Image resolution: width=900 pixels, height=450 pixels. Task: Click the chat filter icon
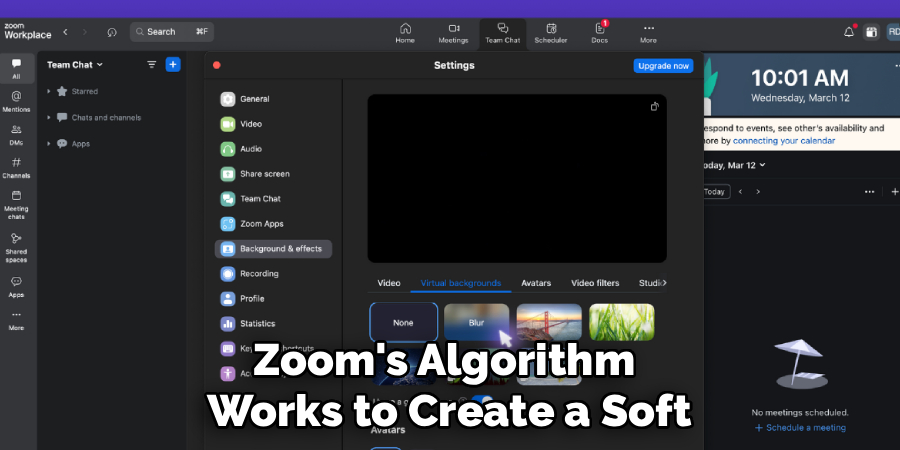152,65
